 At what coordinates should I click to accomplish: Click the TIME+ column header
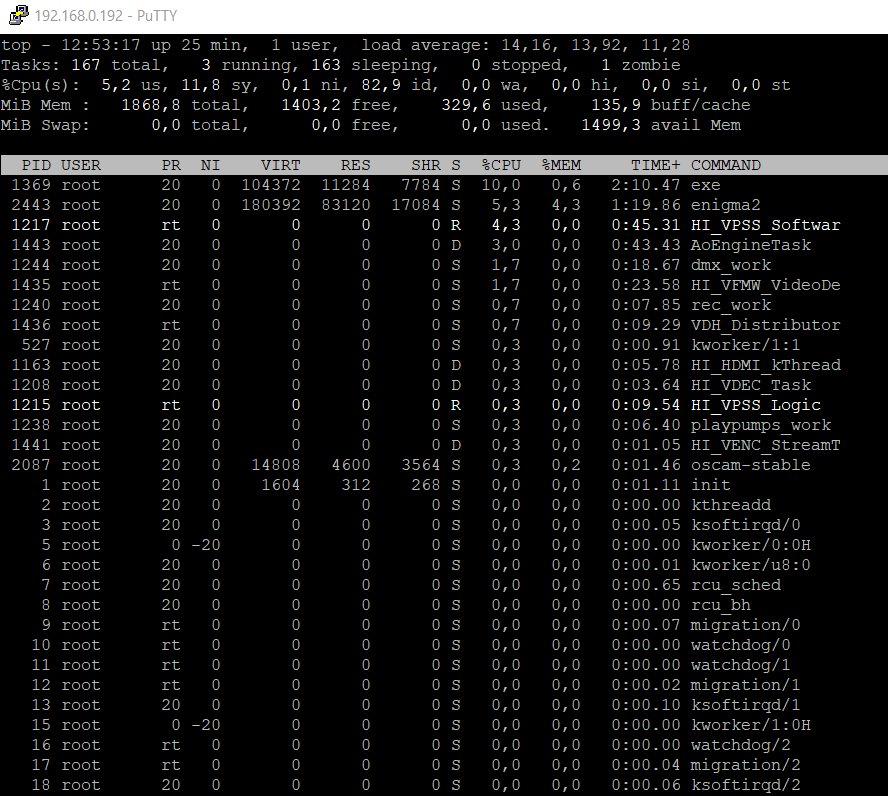(655, 165)
